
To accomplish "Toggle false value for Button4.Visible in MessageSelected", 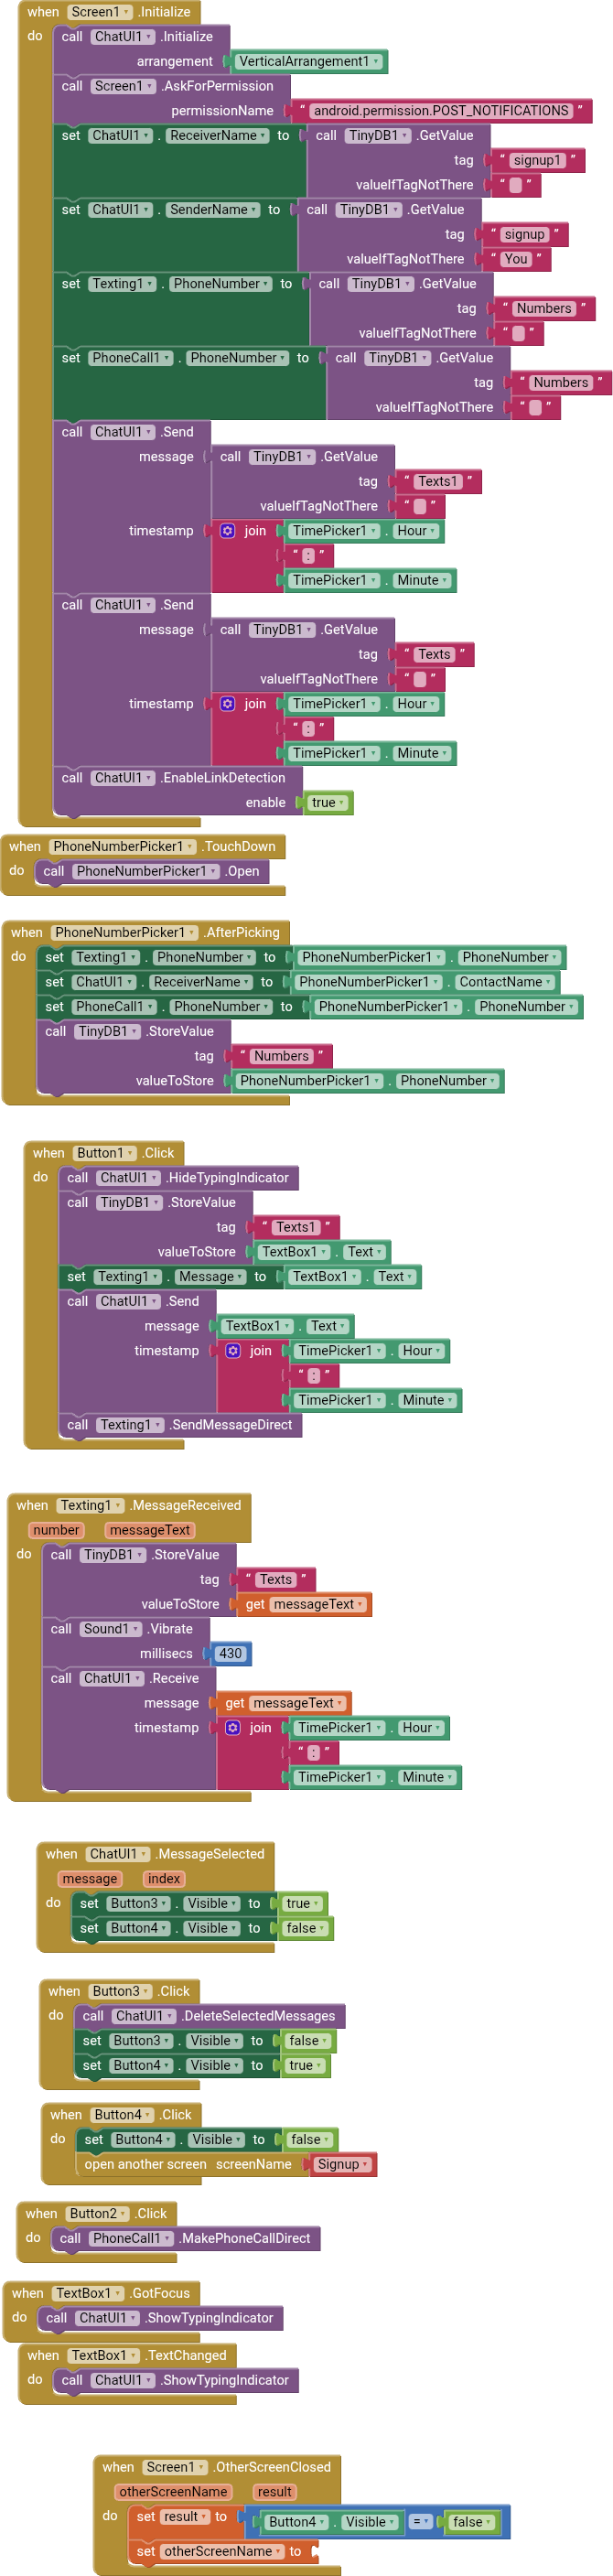I will pyautogui.click(x=305, y=1928).
